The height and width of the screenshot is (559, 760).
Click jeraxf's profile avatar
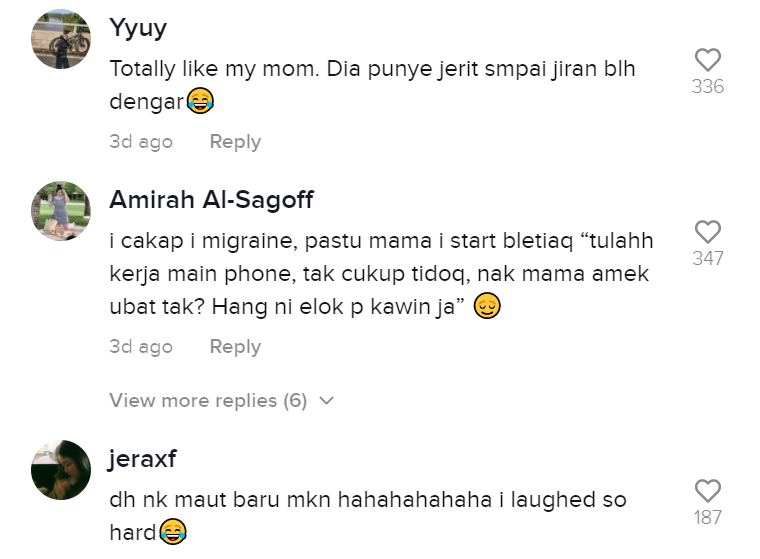click(61, 469)
